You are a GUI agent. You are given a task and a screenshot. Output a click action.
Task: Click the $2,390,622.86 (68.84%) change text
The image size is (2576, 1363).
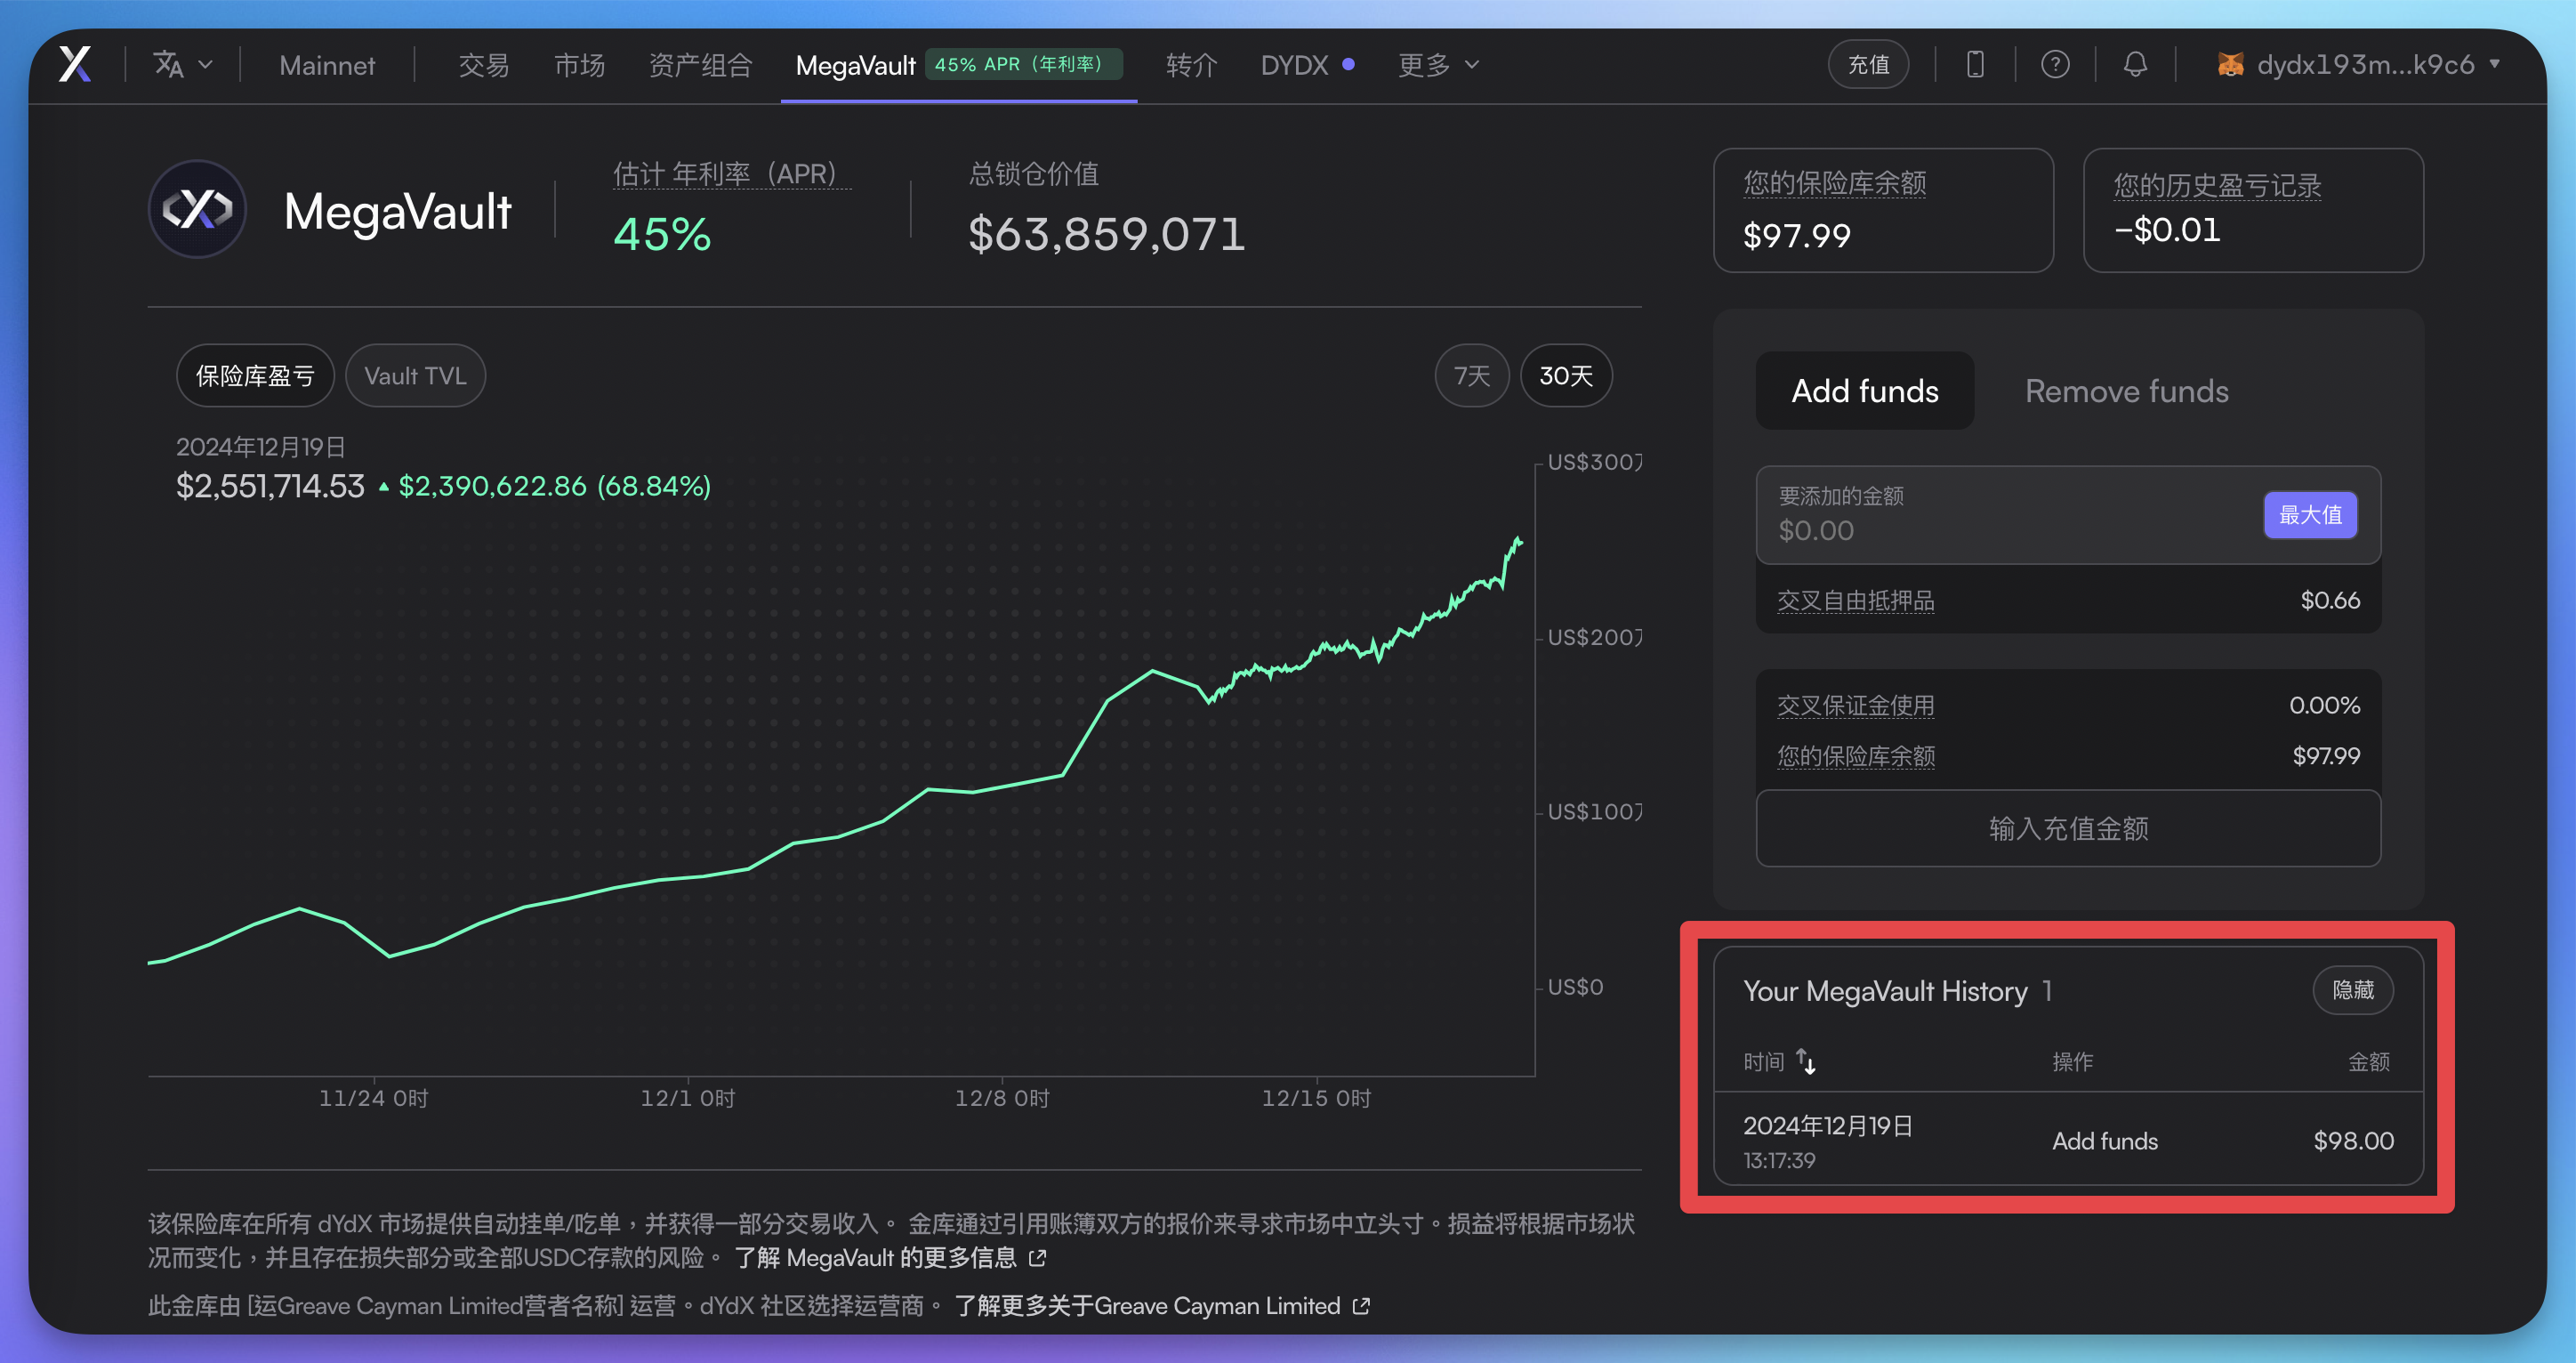coord(555,486)
